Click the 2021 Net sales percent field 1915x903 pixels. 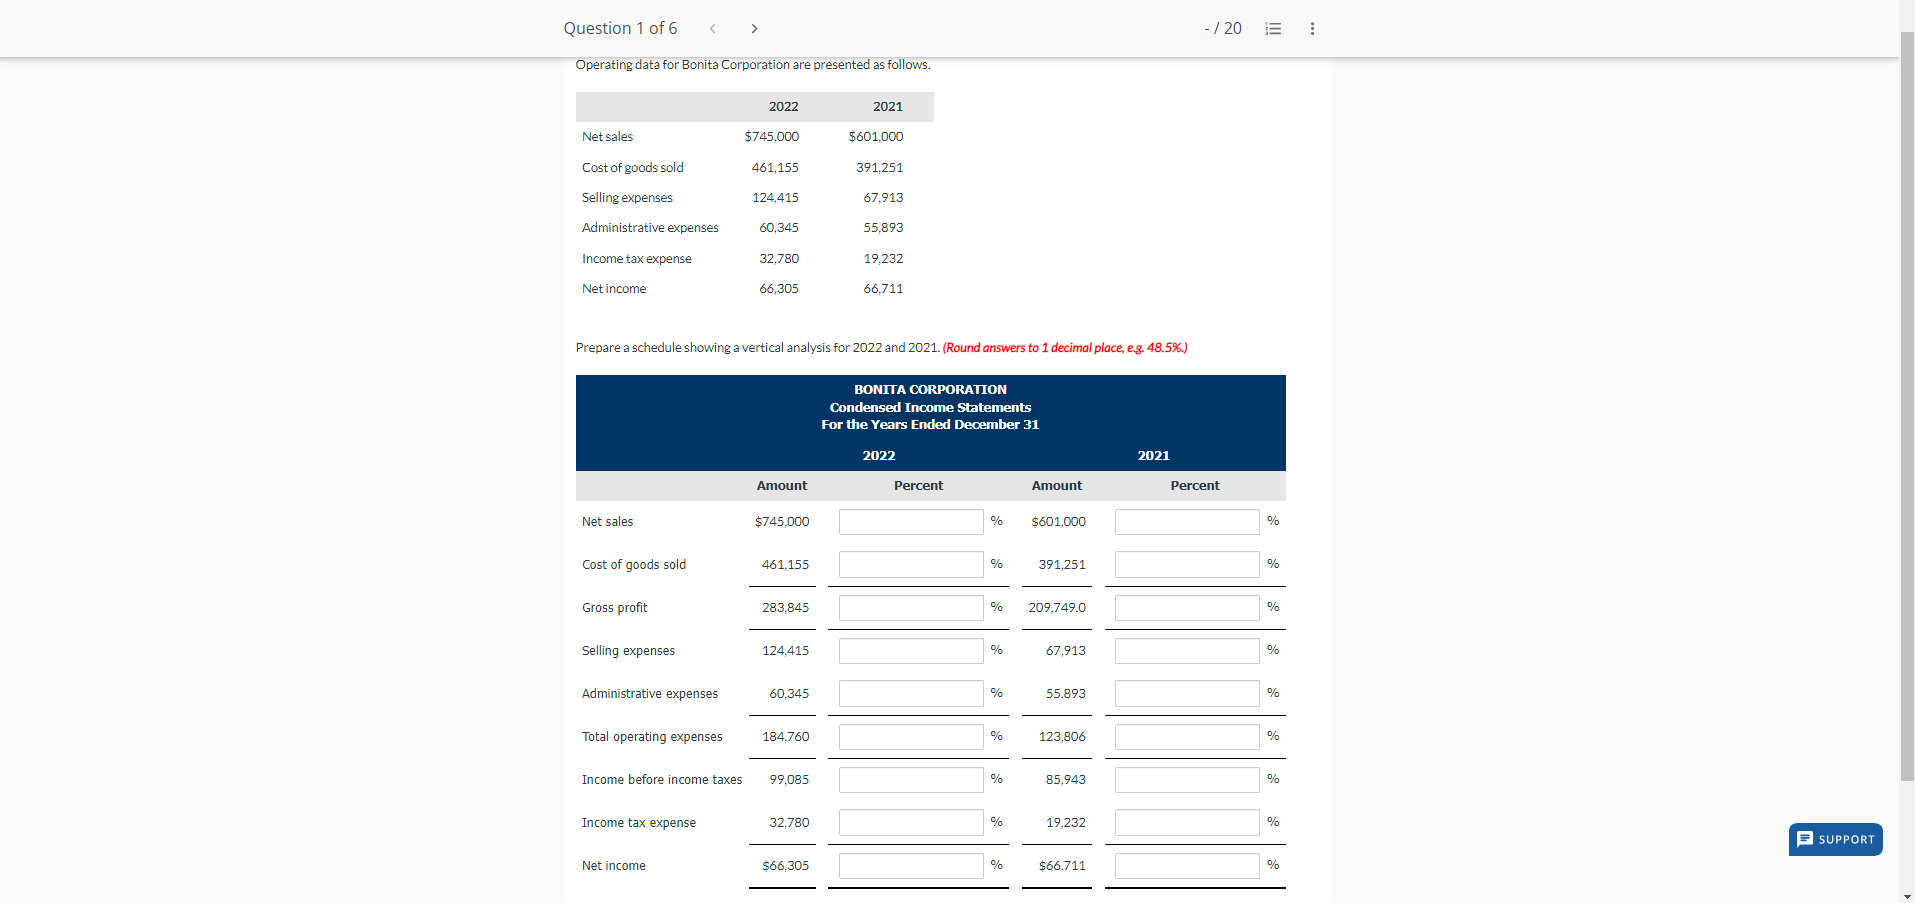[x=1186, y=521]
